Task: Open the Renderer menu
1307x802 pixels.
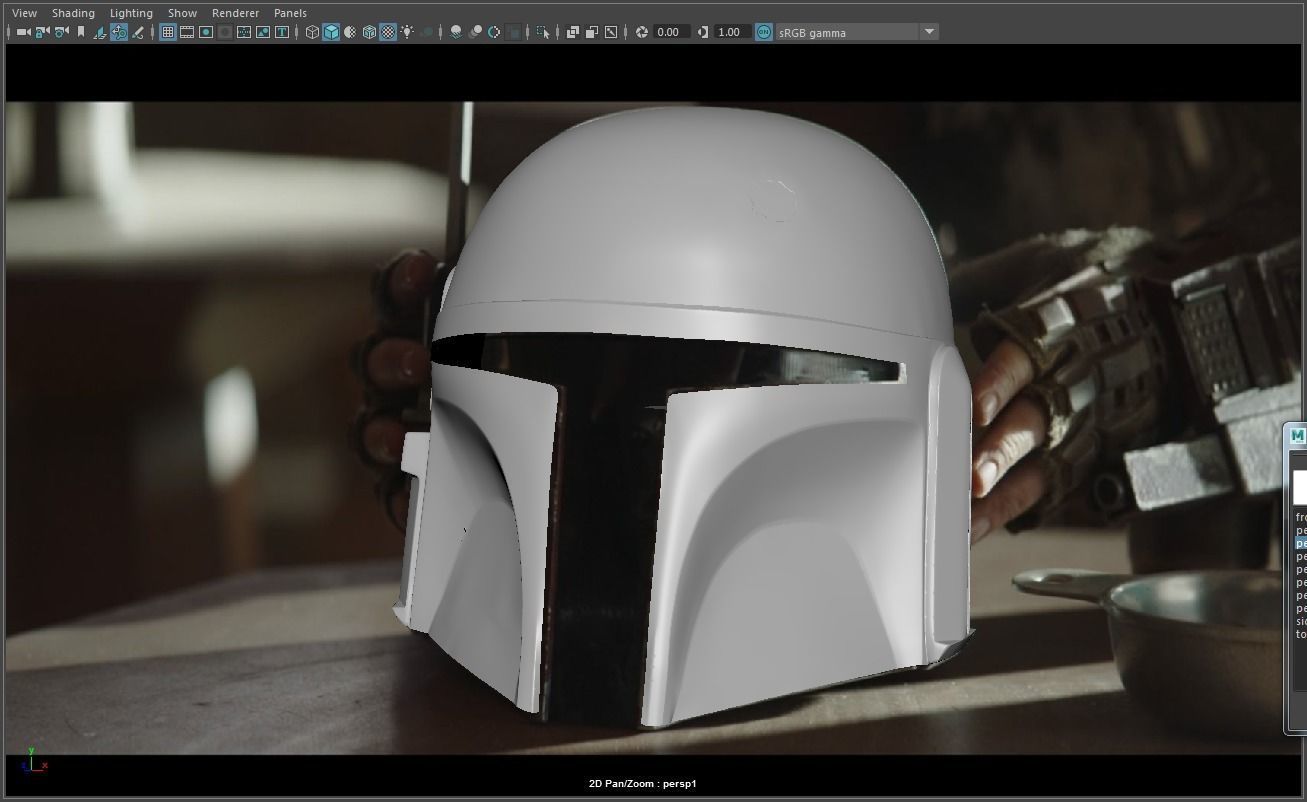Action: (235, 13)
